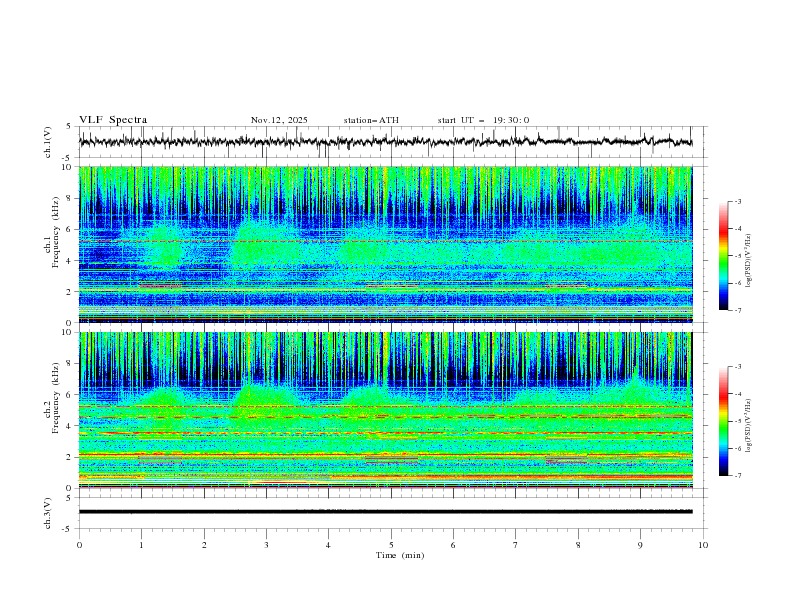Select the date text "Nov.12, 2025"
Image resolution: width=792 pixels, height=612 pixels.
(x=279, y=120)
